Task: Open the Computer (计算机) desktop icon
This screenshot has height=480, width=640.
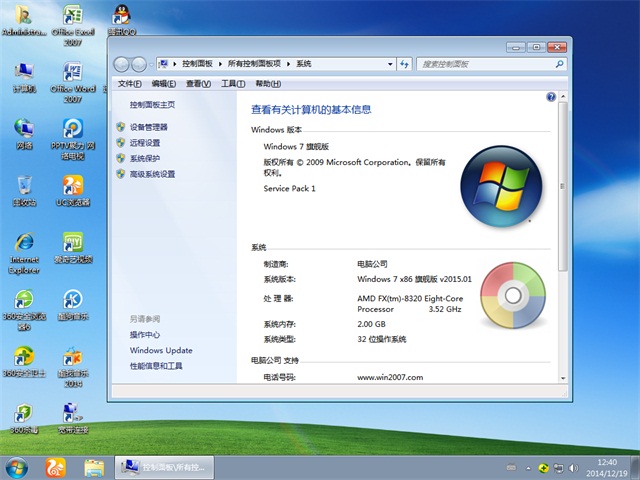Action: coord(23,75)
